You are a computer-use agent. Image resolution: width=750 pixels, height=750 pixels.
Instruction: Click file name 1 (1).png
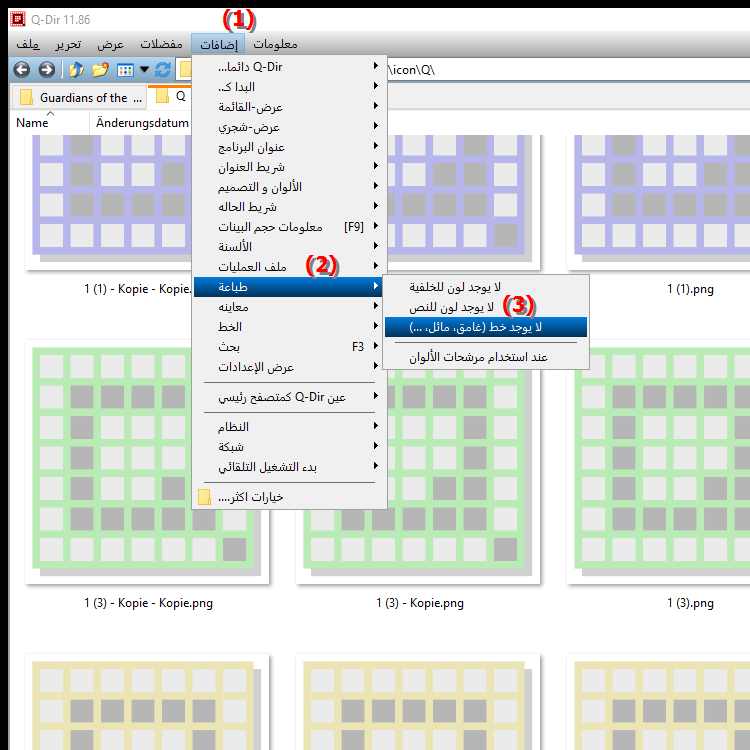[690, 289]
